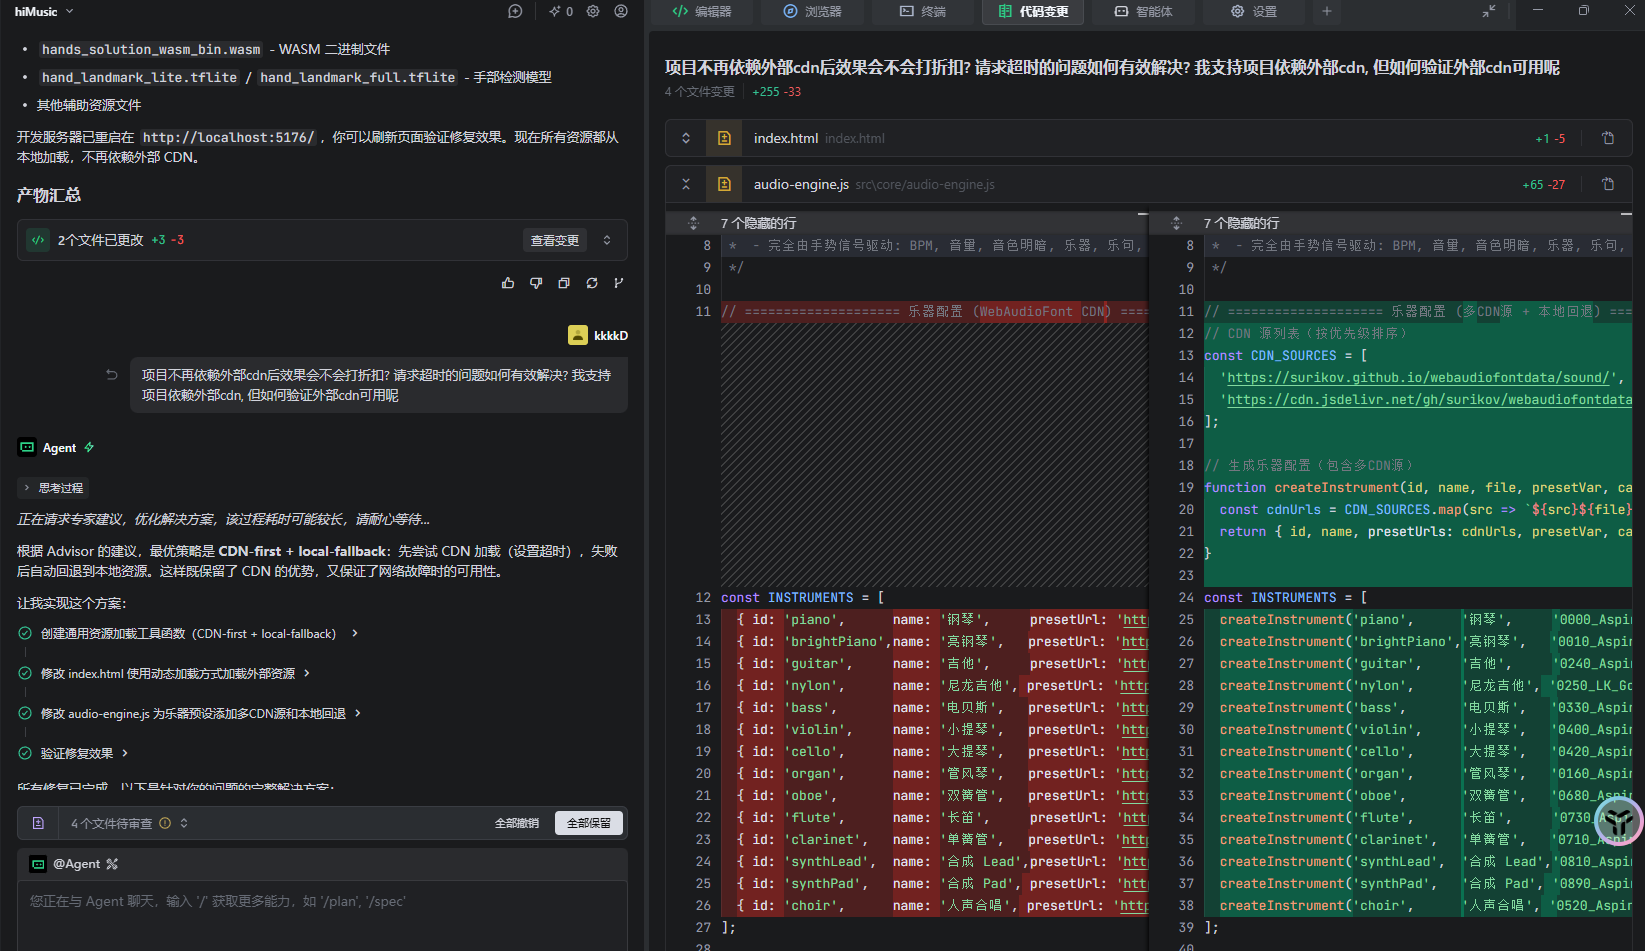Focus the Agent chat input box
This screenshot has height=951, width=1645.
coord(322,915)
